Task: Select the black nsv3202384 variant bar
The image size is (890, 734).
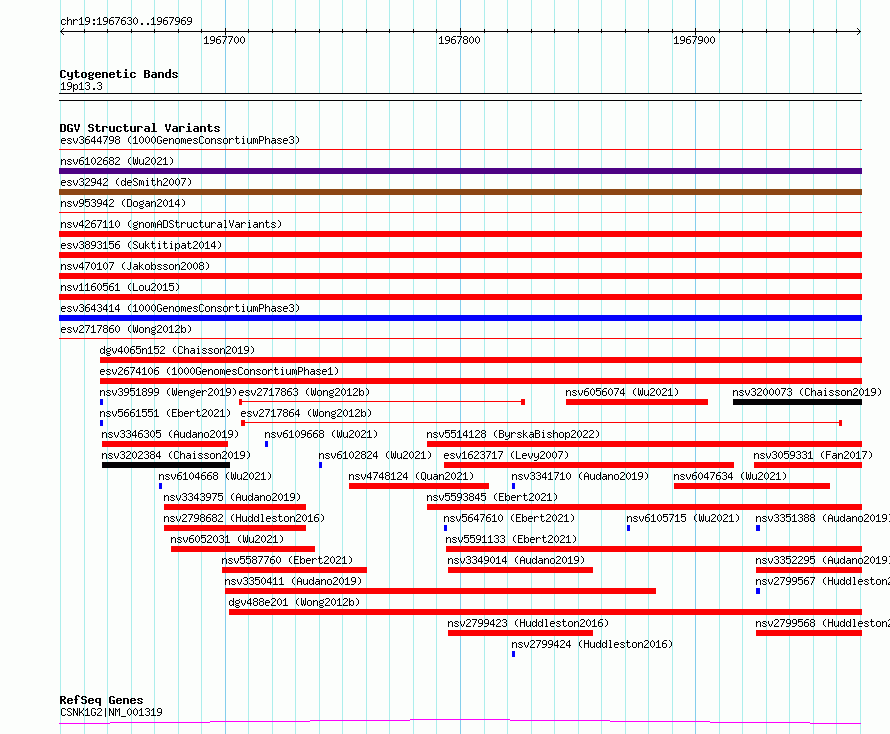Action: [166, 465]
